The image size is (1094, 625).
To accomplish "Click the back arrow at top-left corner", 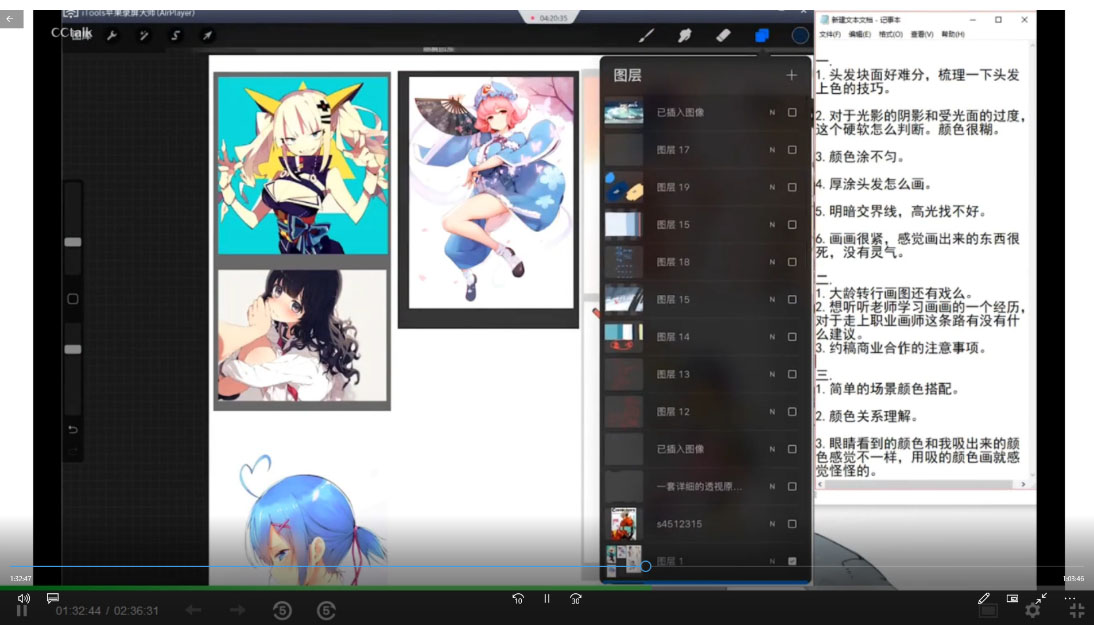I will [x=10, y=19].
